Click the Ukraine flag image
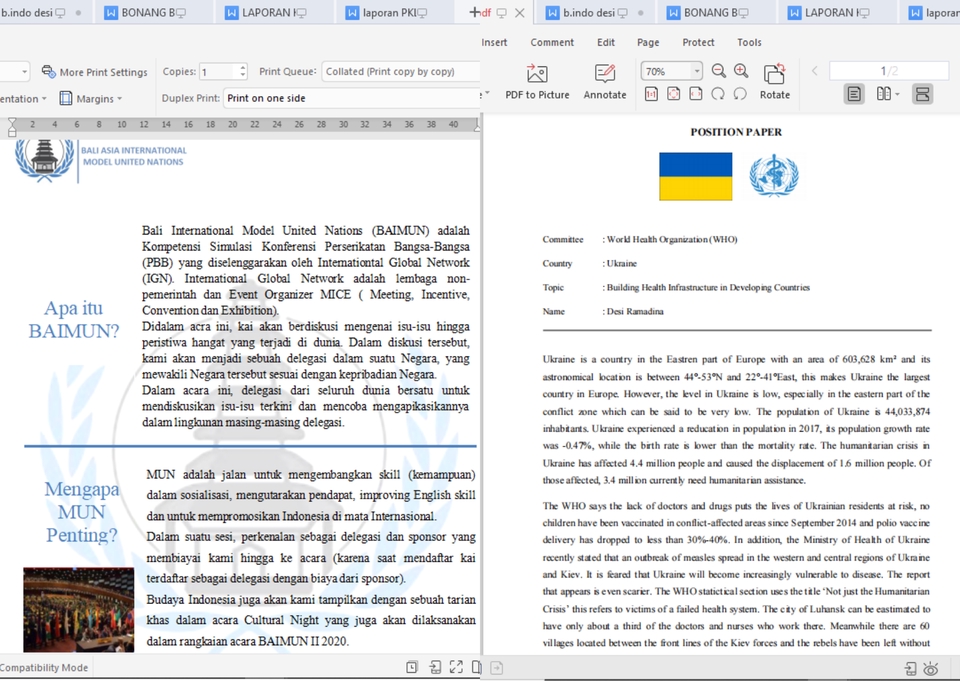 (x=696, y=176)
